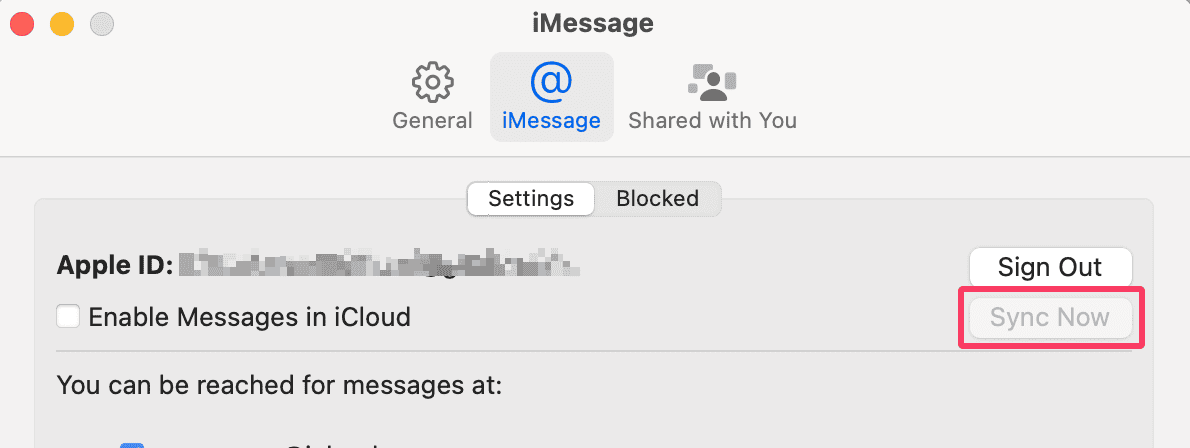Screen dimensions: 1190x448
Task: Close the window with the red button
Action: 22,24
